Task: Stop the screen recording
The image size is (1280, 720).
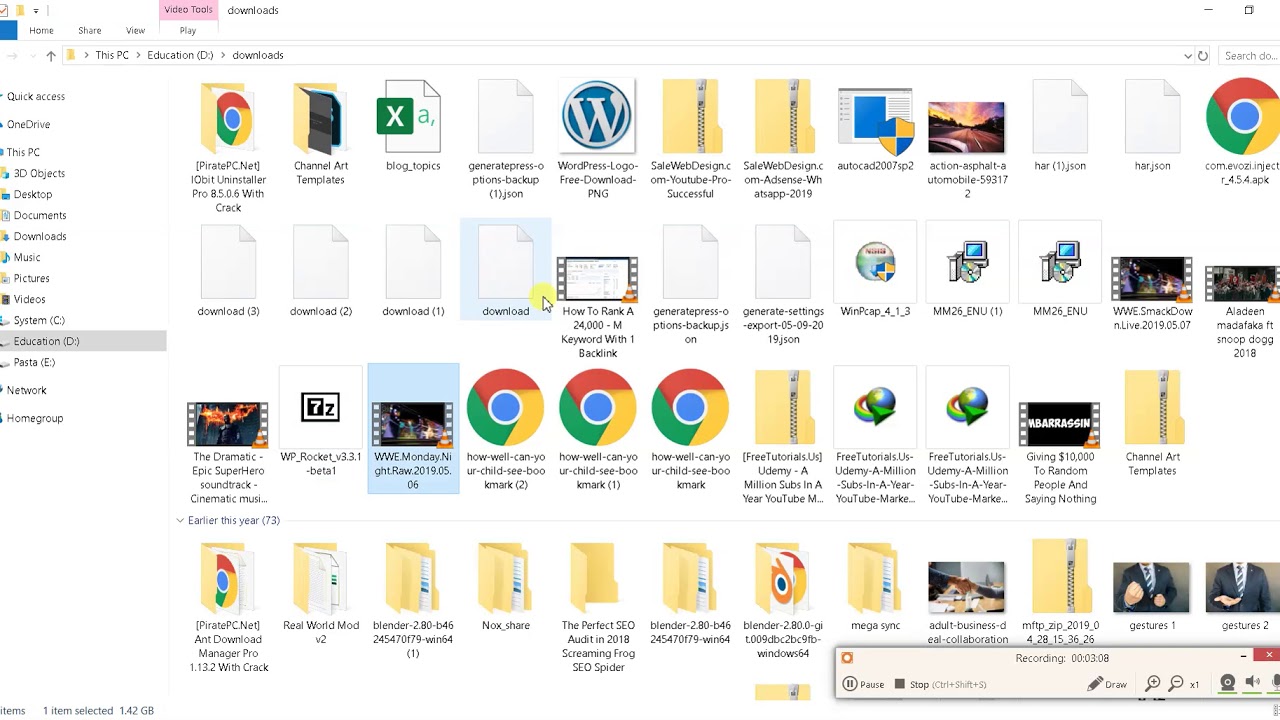Action: tap(940, 685)
